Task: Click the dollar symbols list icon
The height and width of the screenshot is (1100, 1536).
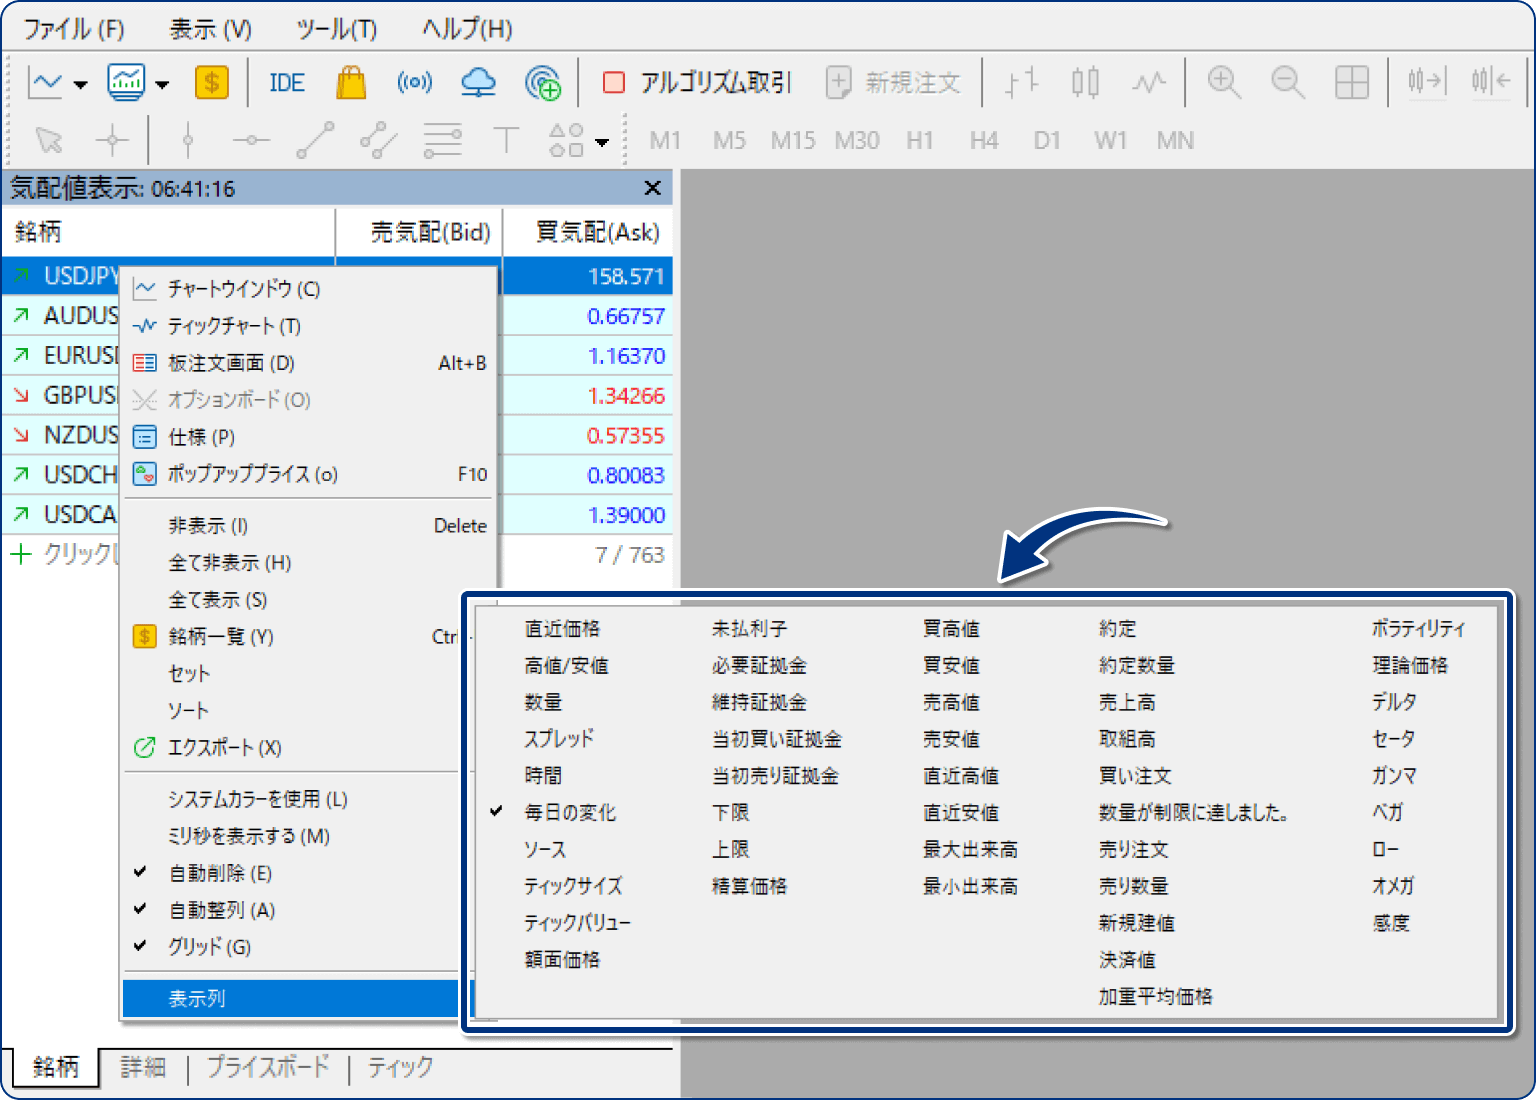Action: [211, 83]
